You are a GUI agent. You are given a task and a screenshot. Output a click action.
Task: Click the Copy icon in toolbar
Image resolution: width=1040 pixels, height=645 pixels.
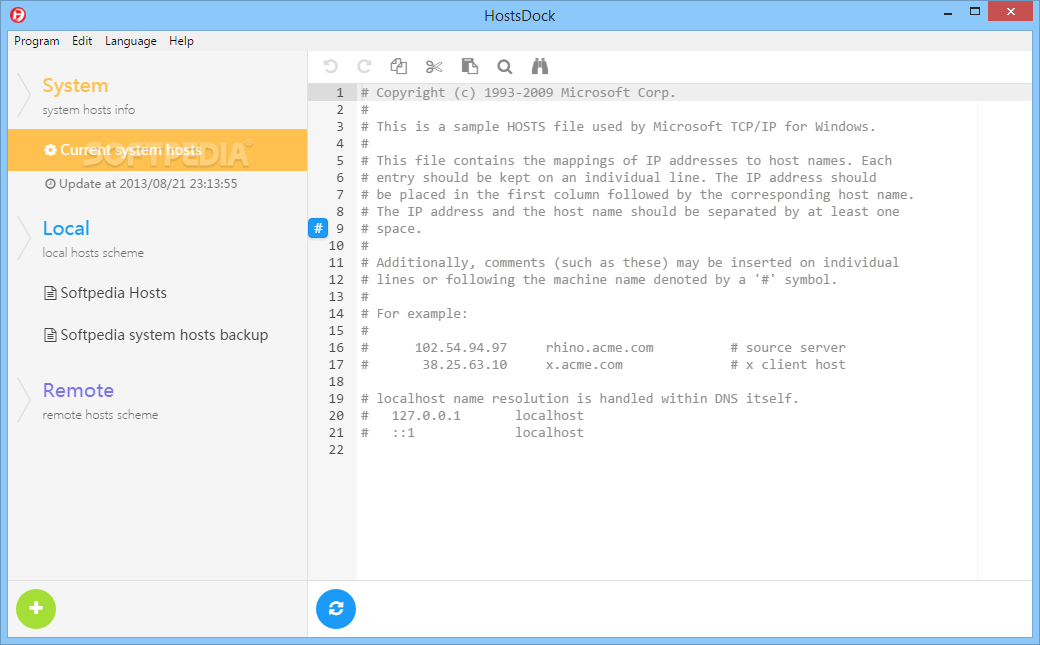click(x=399, y=66)
